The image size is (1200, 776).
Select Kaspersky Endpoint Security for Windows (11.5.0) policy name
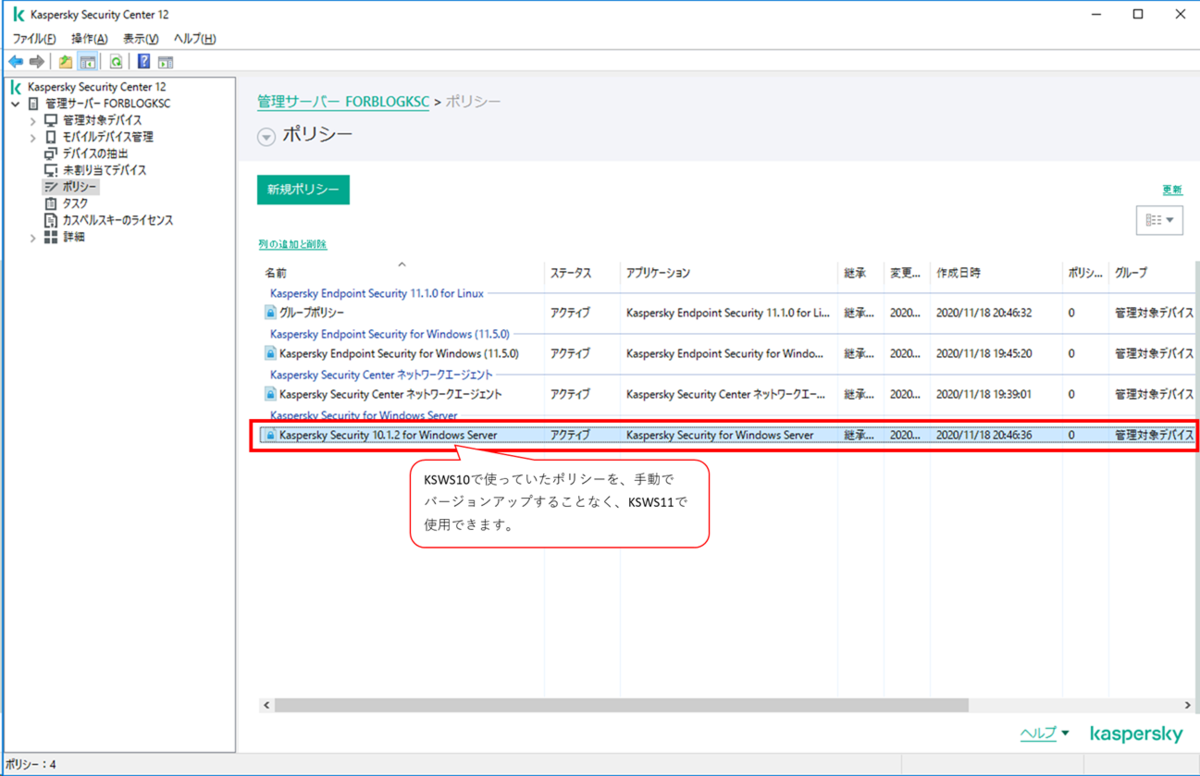tap(399, 353)
